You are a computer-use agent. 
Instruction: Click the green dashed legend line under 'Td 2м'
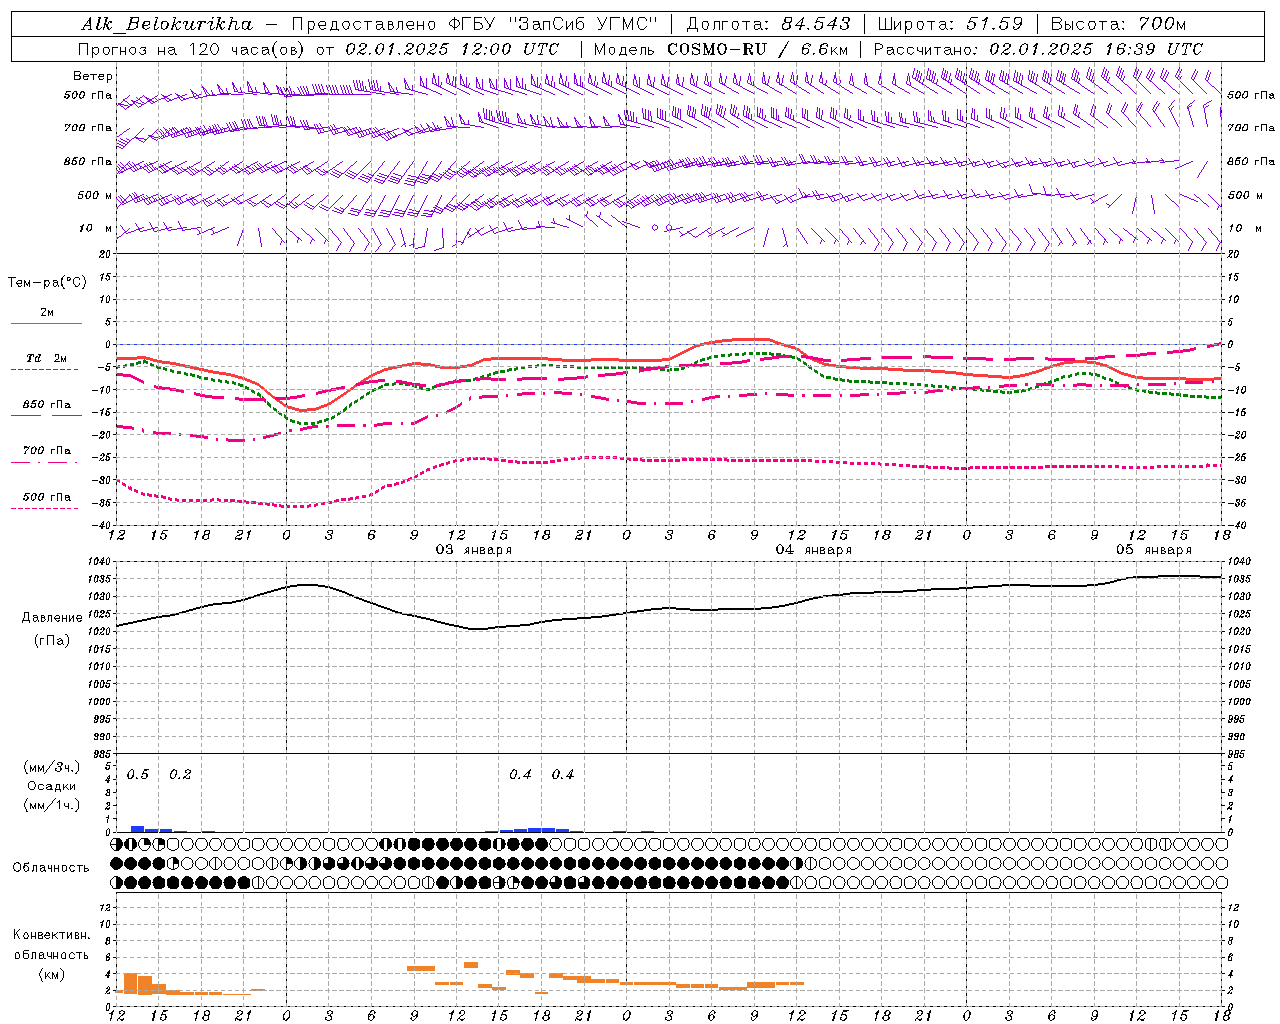(x=45, y=370)
